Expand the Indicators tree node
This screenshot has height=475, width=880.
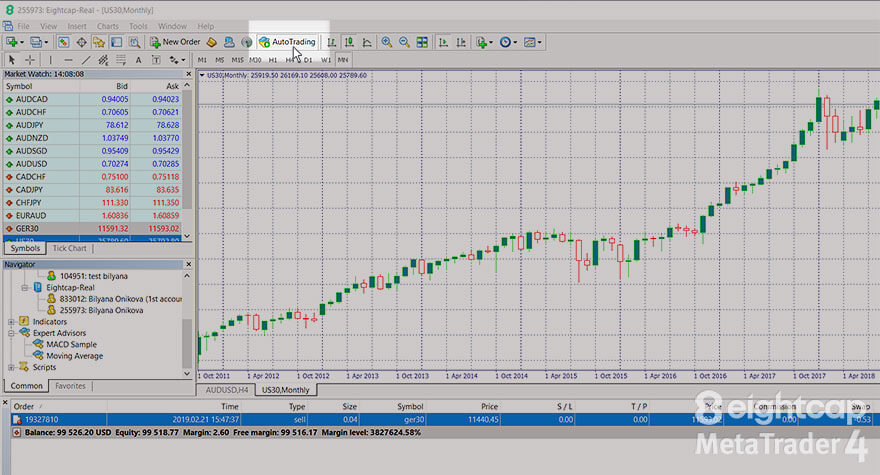[x=11, y=322]
